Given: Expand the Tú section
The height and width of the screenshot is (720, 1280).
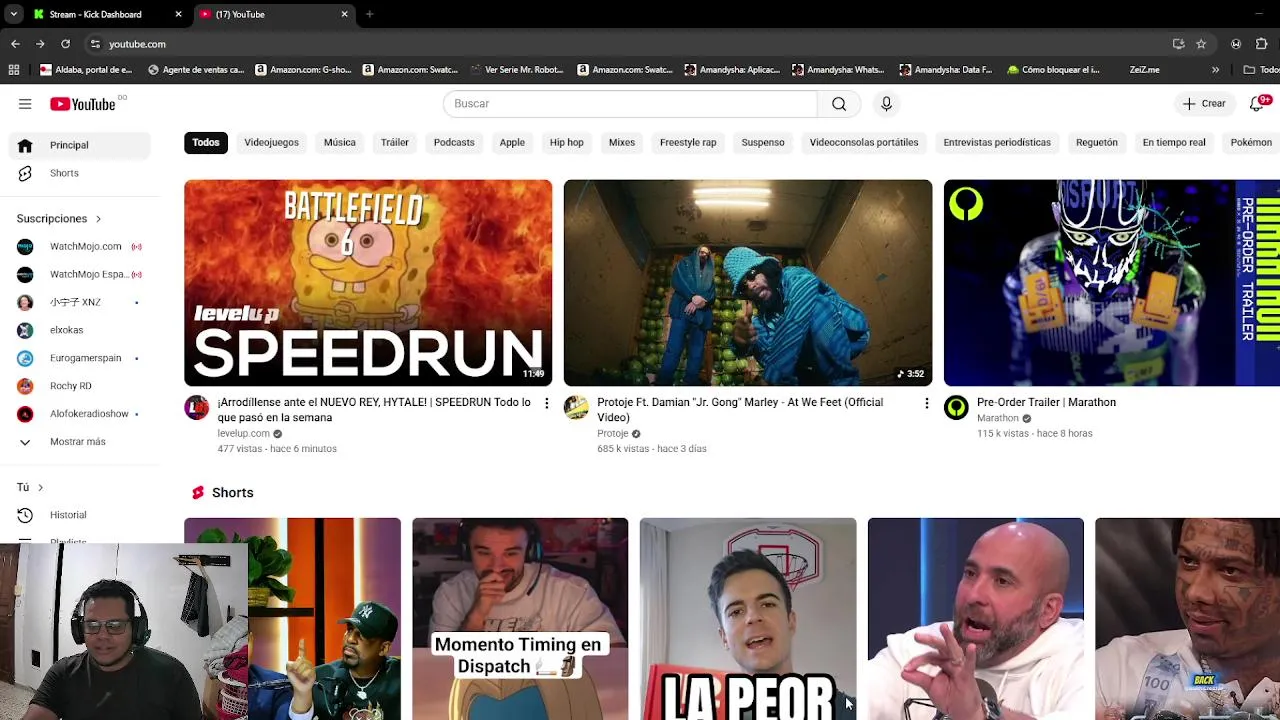Looking at the screenshot, I should coord(30,487).
